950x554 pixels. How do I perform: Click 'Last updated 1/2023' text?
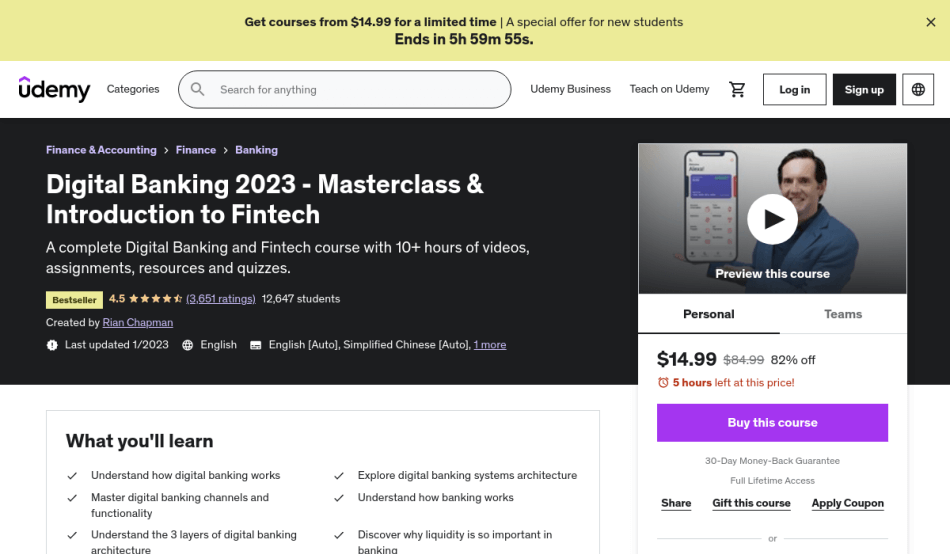(117, 344)
